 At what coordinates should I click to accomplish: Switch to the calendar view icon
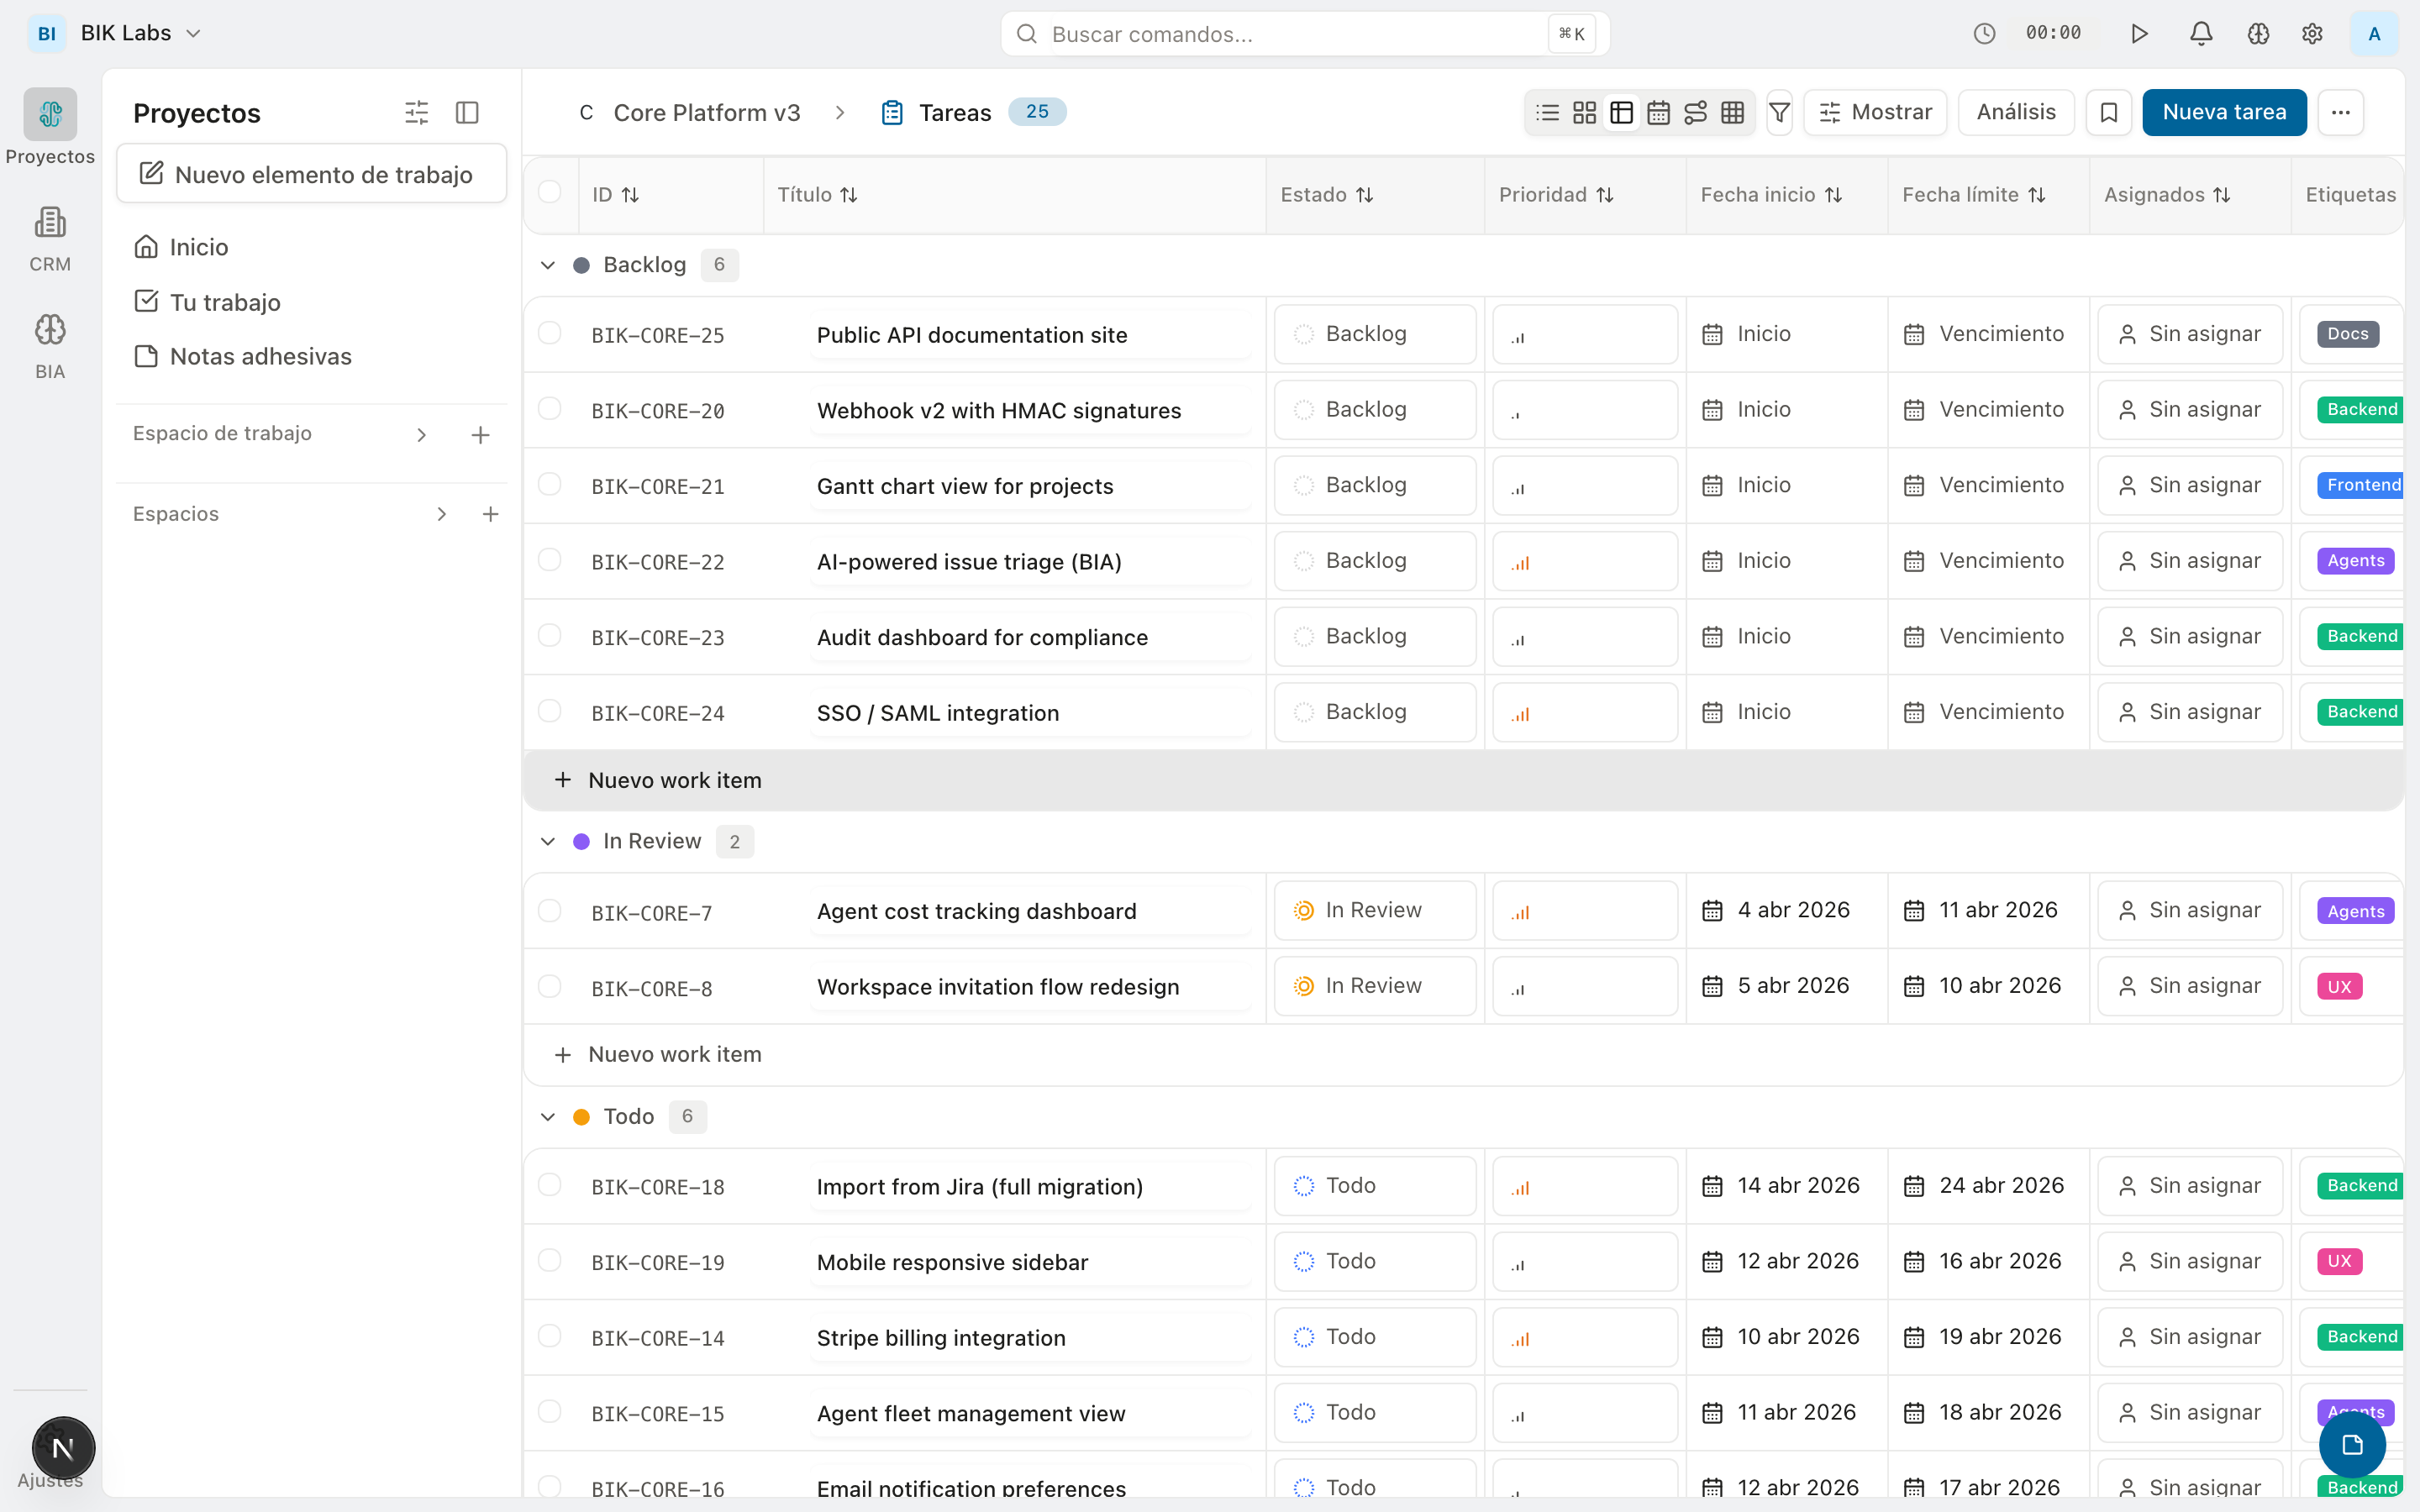pyautogui.click(x=1658, y=112)
